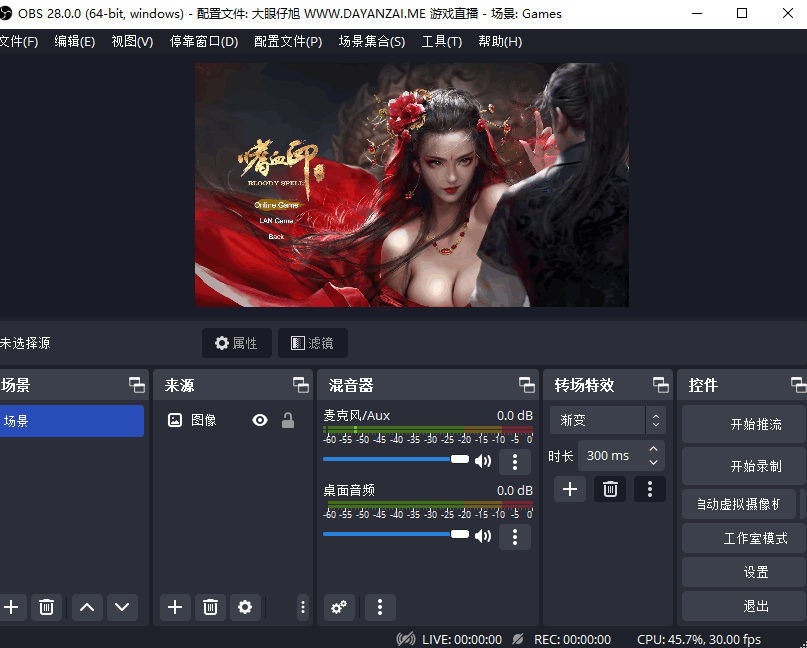Open the mixer toolbar three-dot menu
This screenshot has height=648, width=807.
tap(380, 607)
